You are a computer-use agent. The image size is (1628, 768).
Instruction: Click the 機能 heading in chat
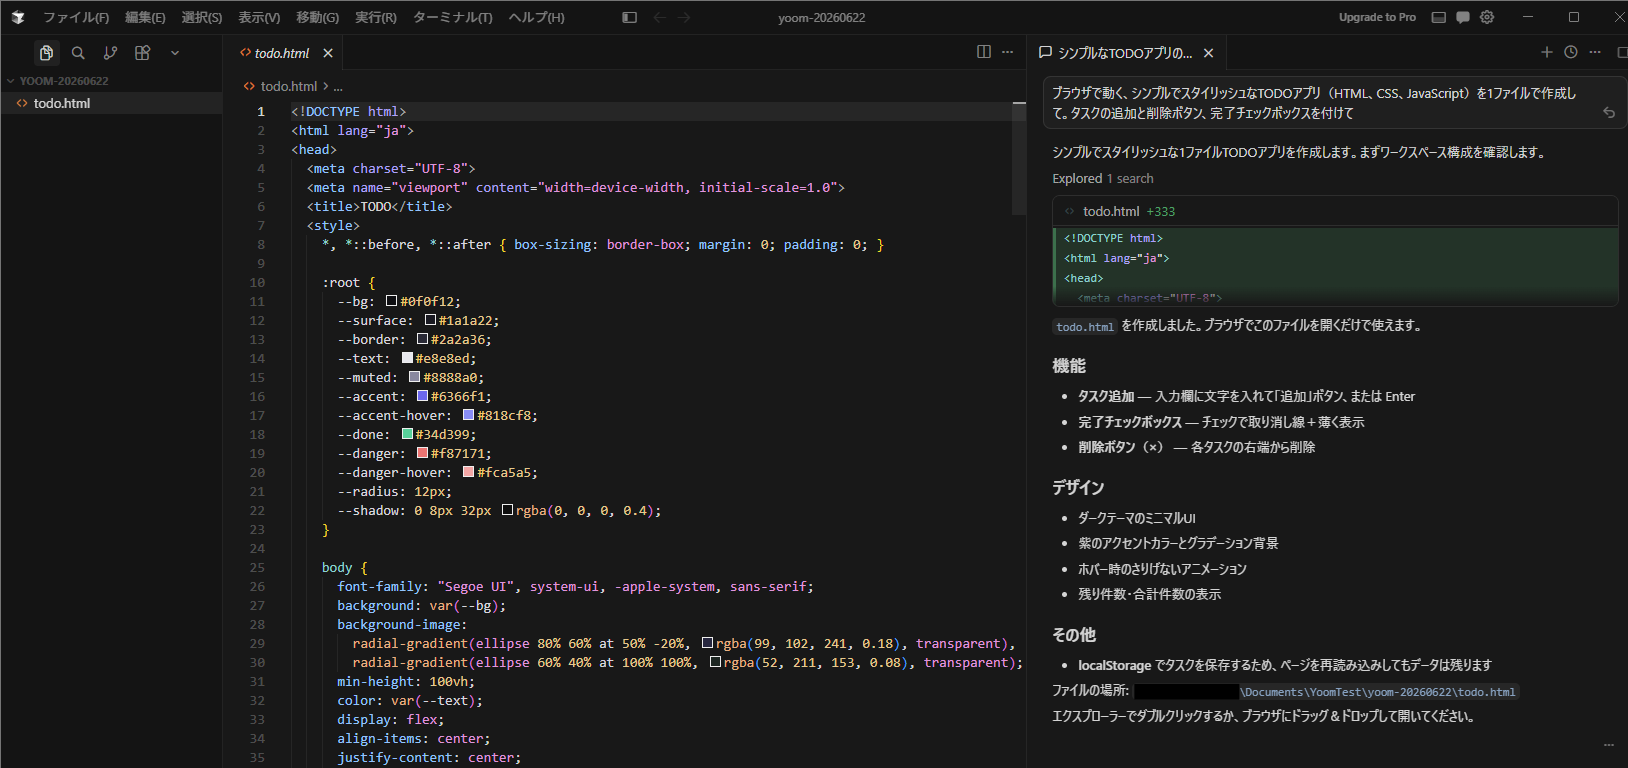click(x=1069, y=366)
